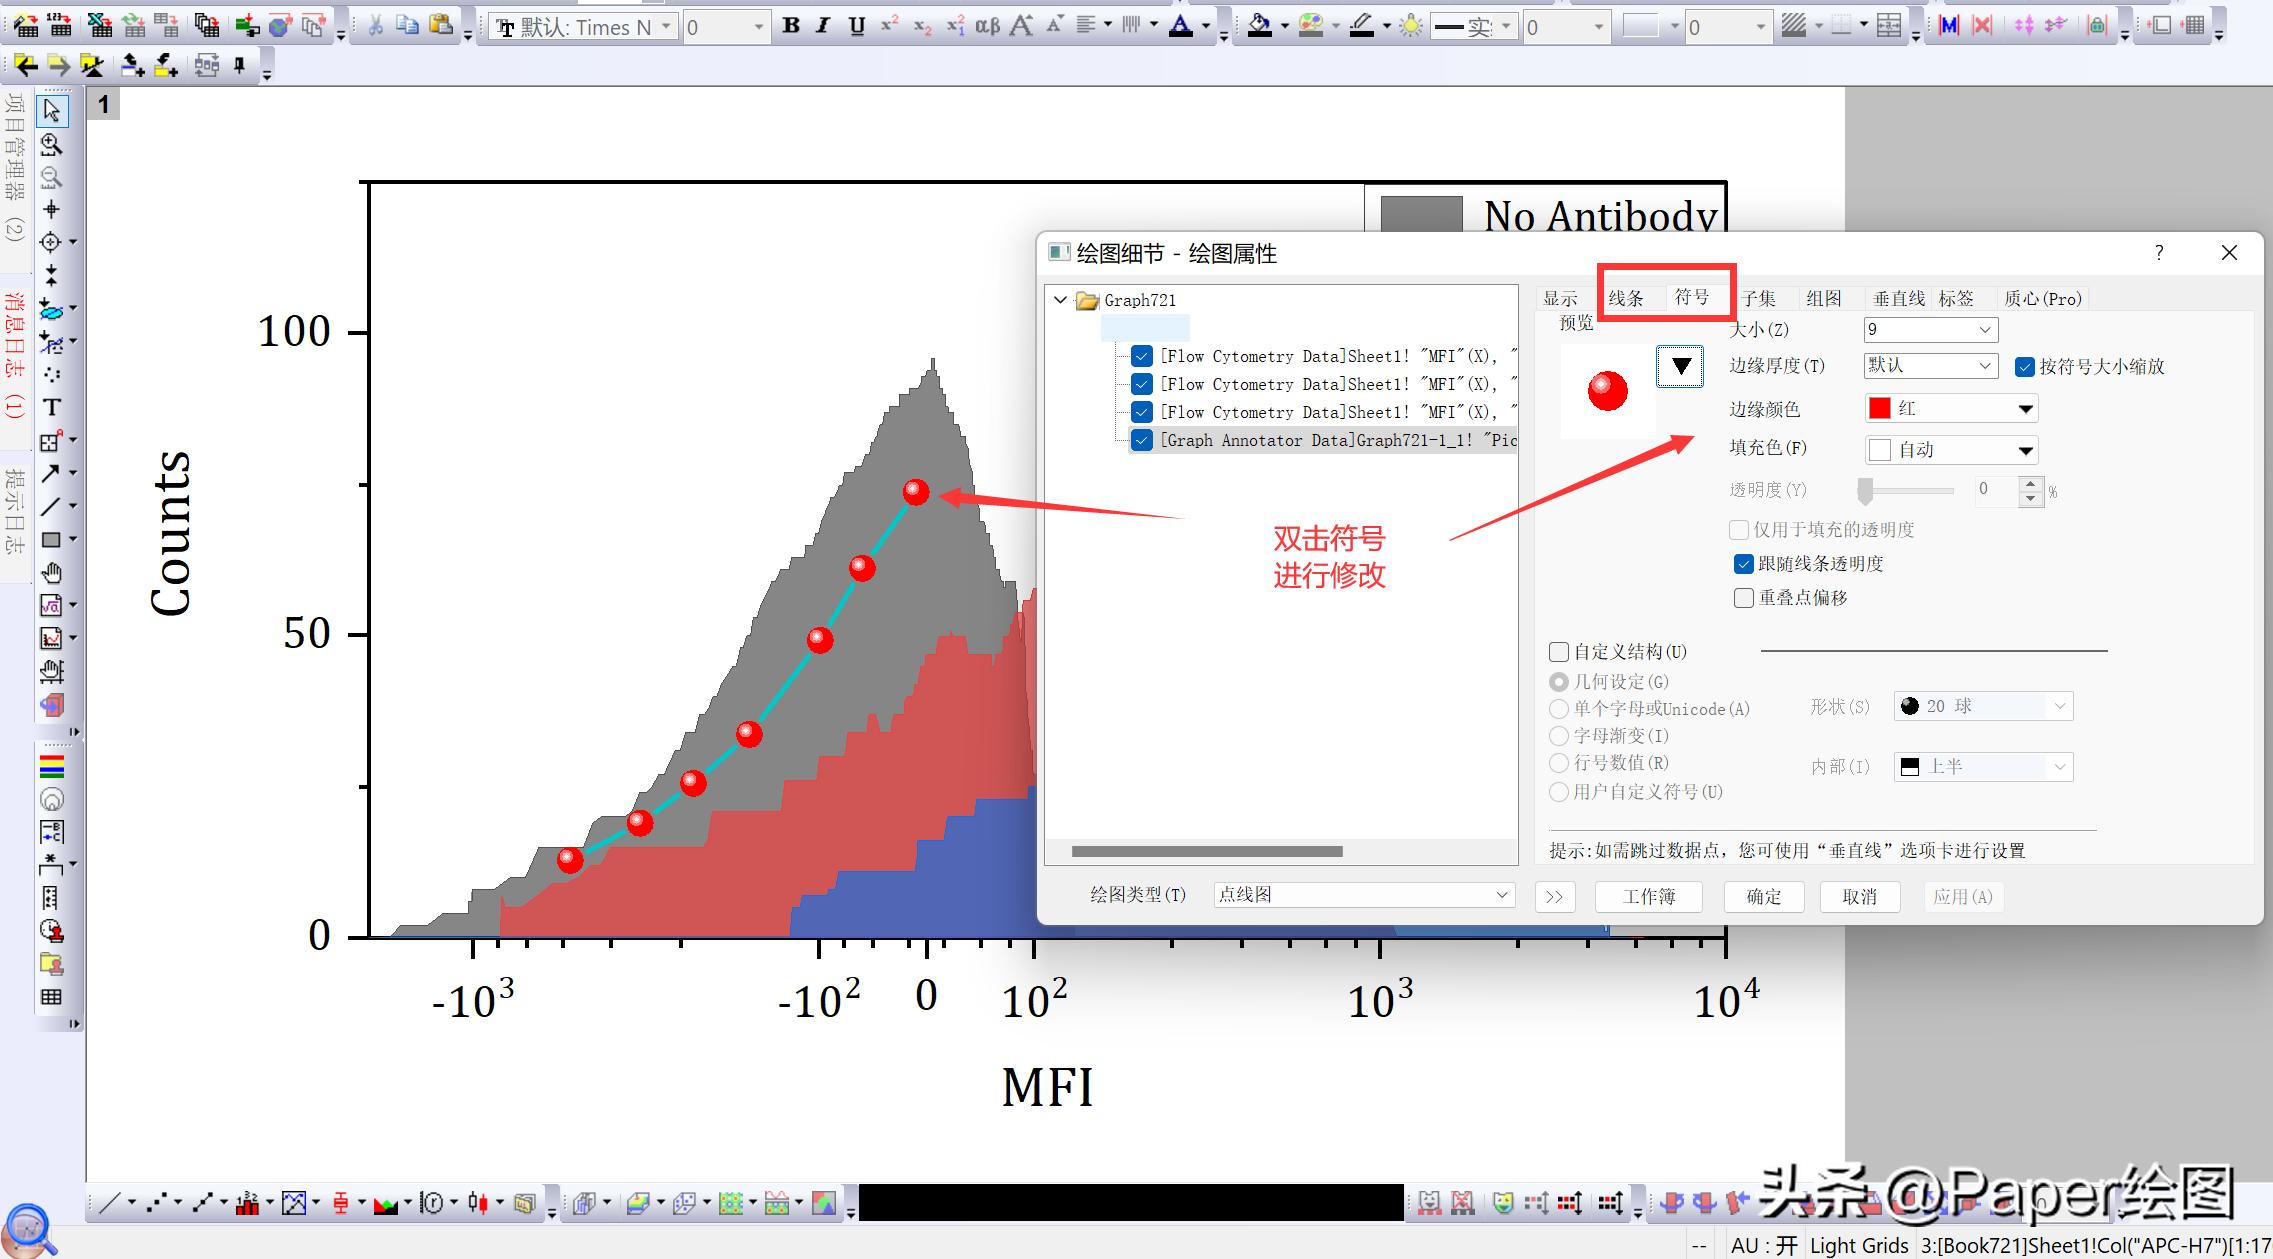Select the '几何设定(G)' radio button
The height and width of the screenshot is (1259, 2273).
(x=1559, y=682)
